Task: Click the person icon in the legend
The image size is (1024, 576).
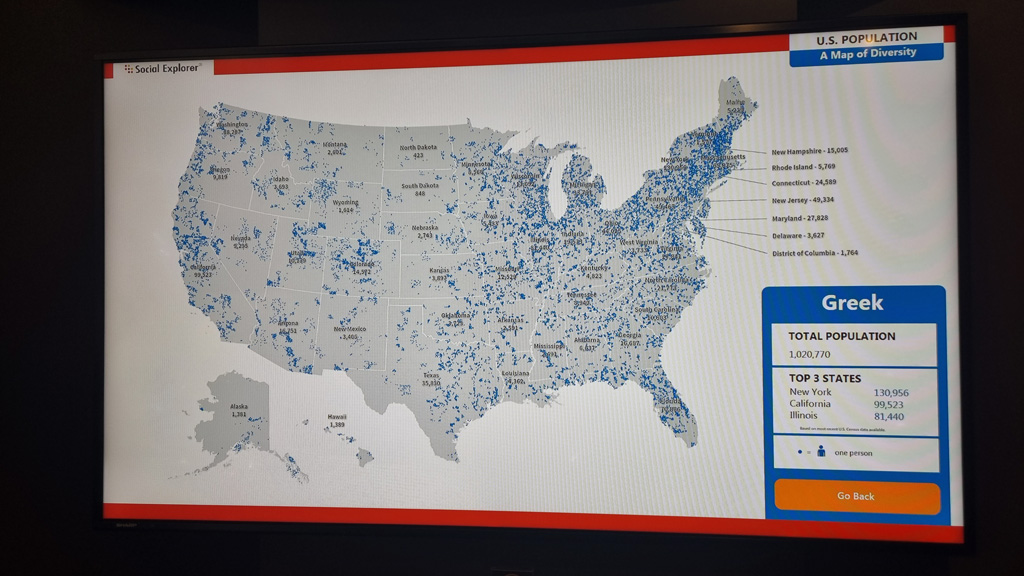Action: tap(821, 451)
